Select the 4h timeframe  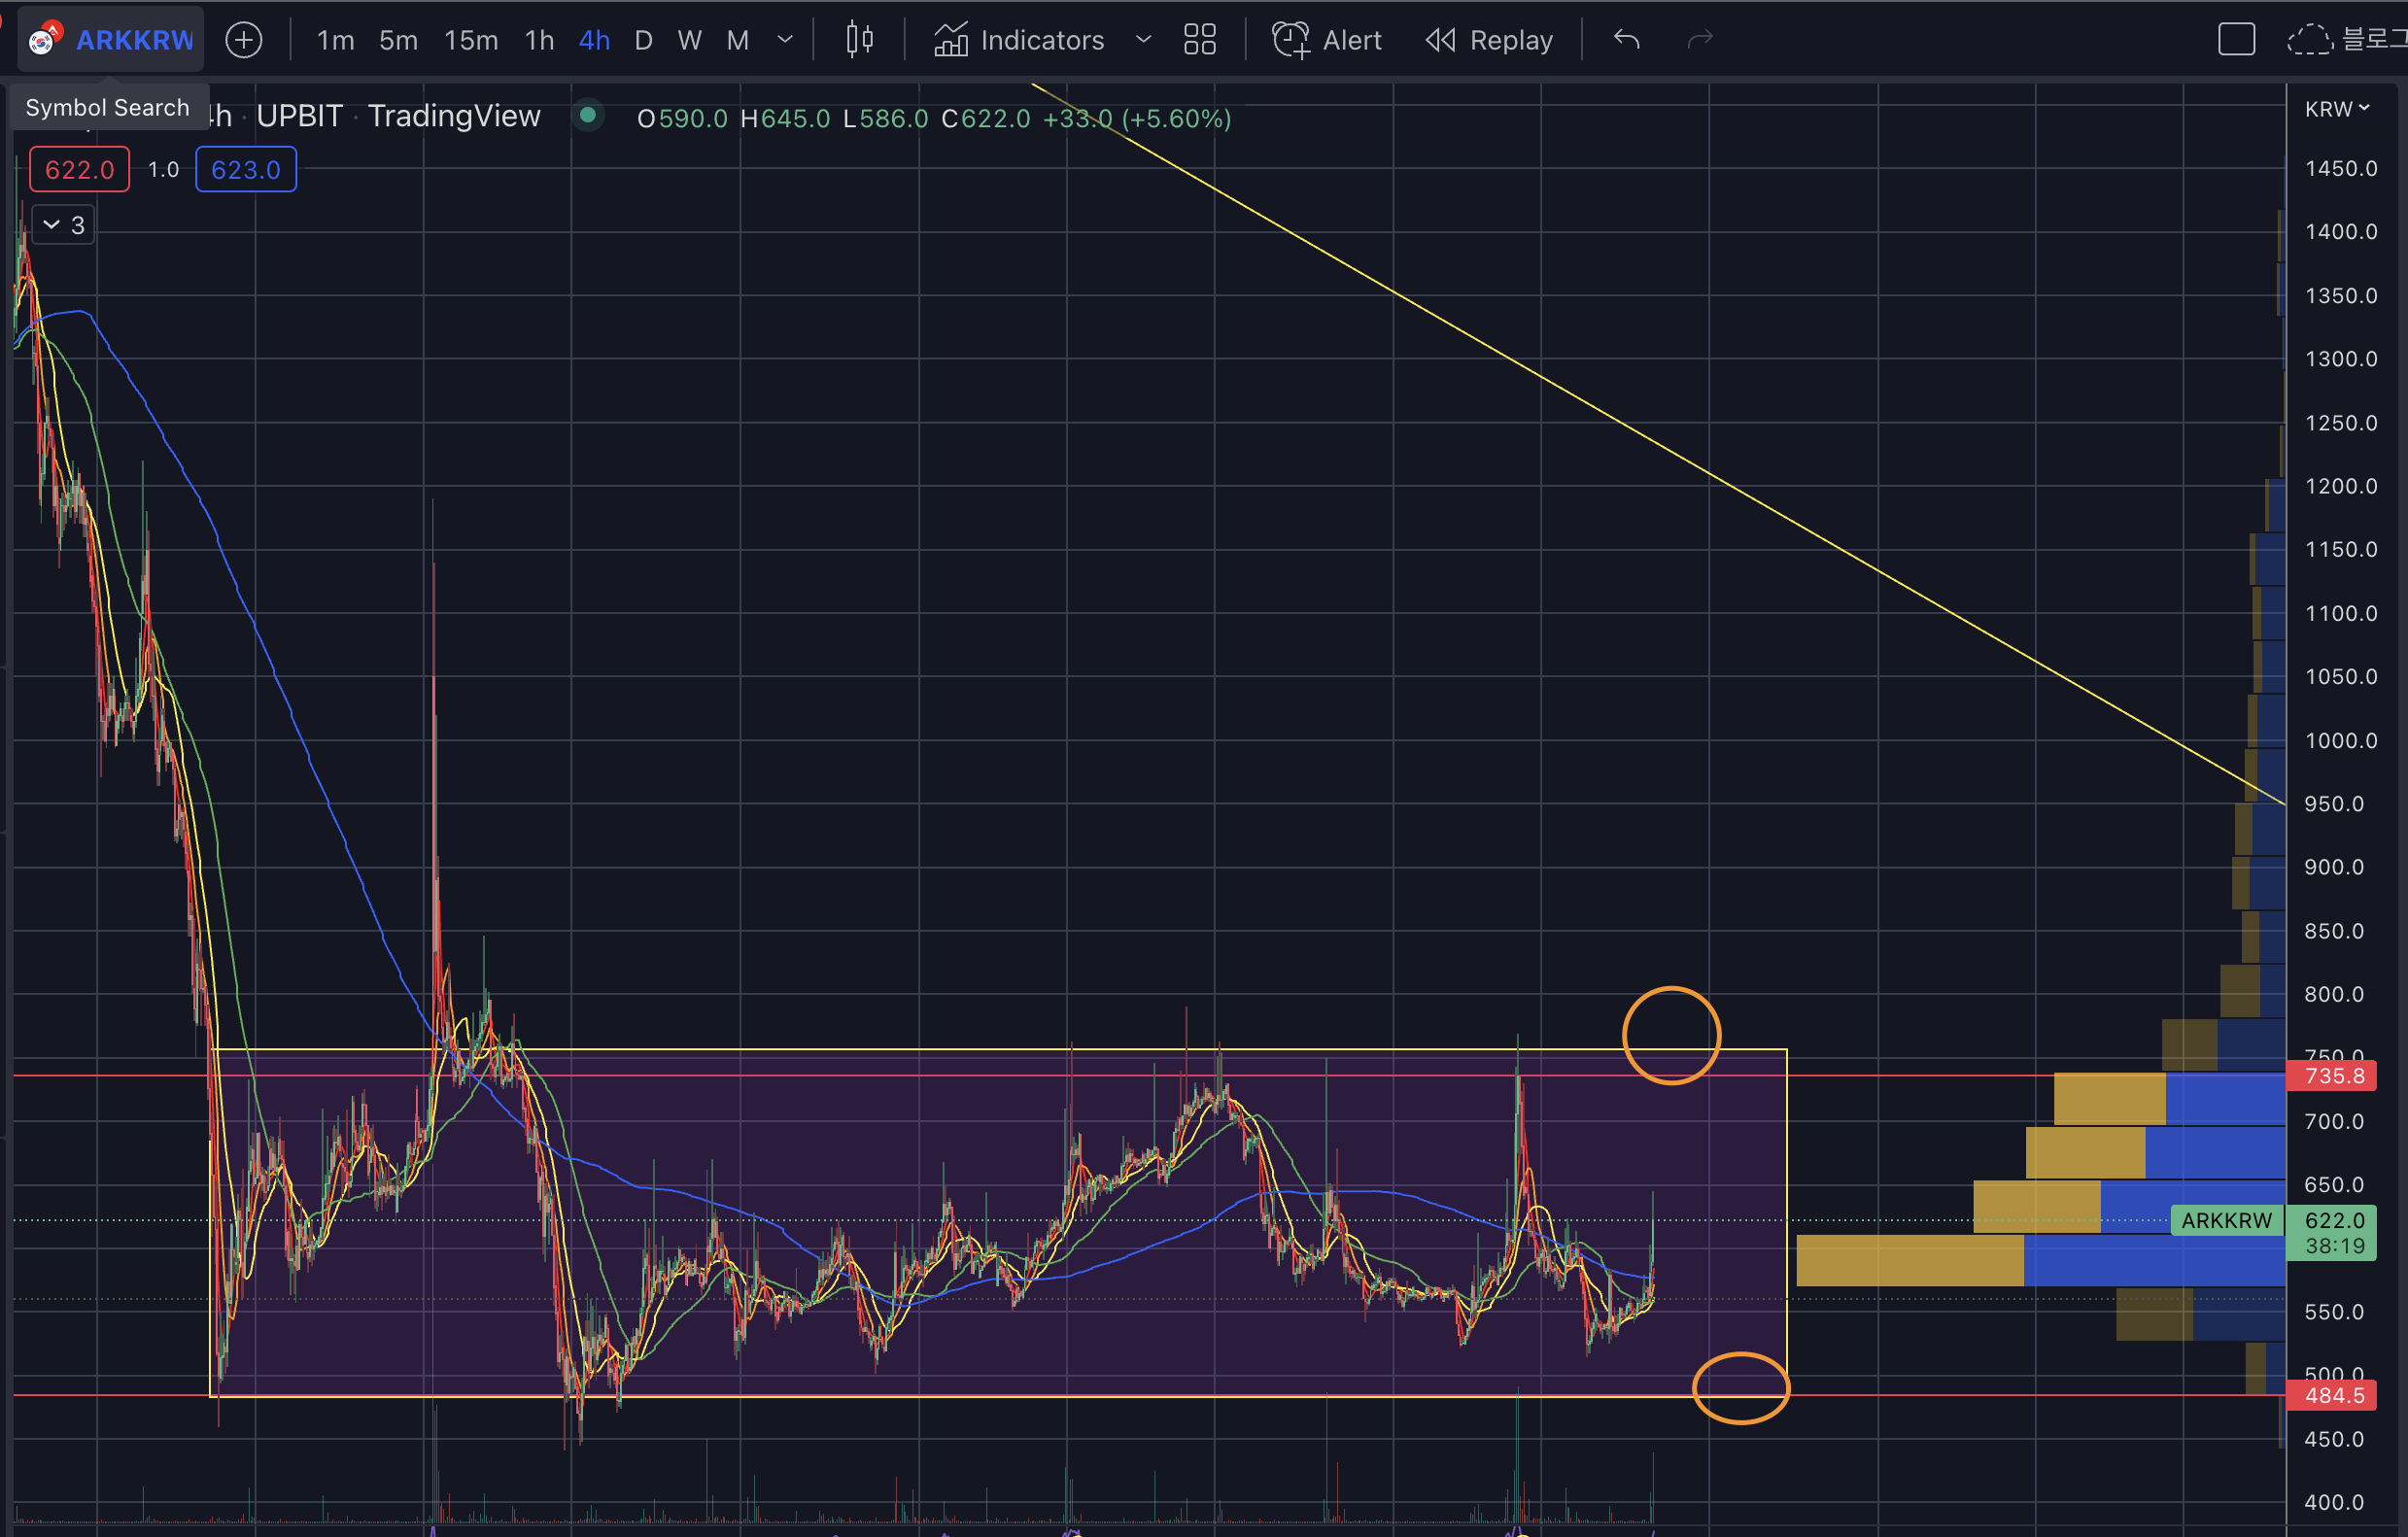595,40
